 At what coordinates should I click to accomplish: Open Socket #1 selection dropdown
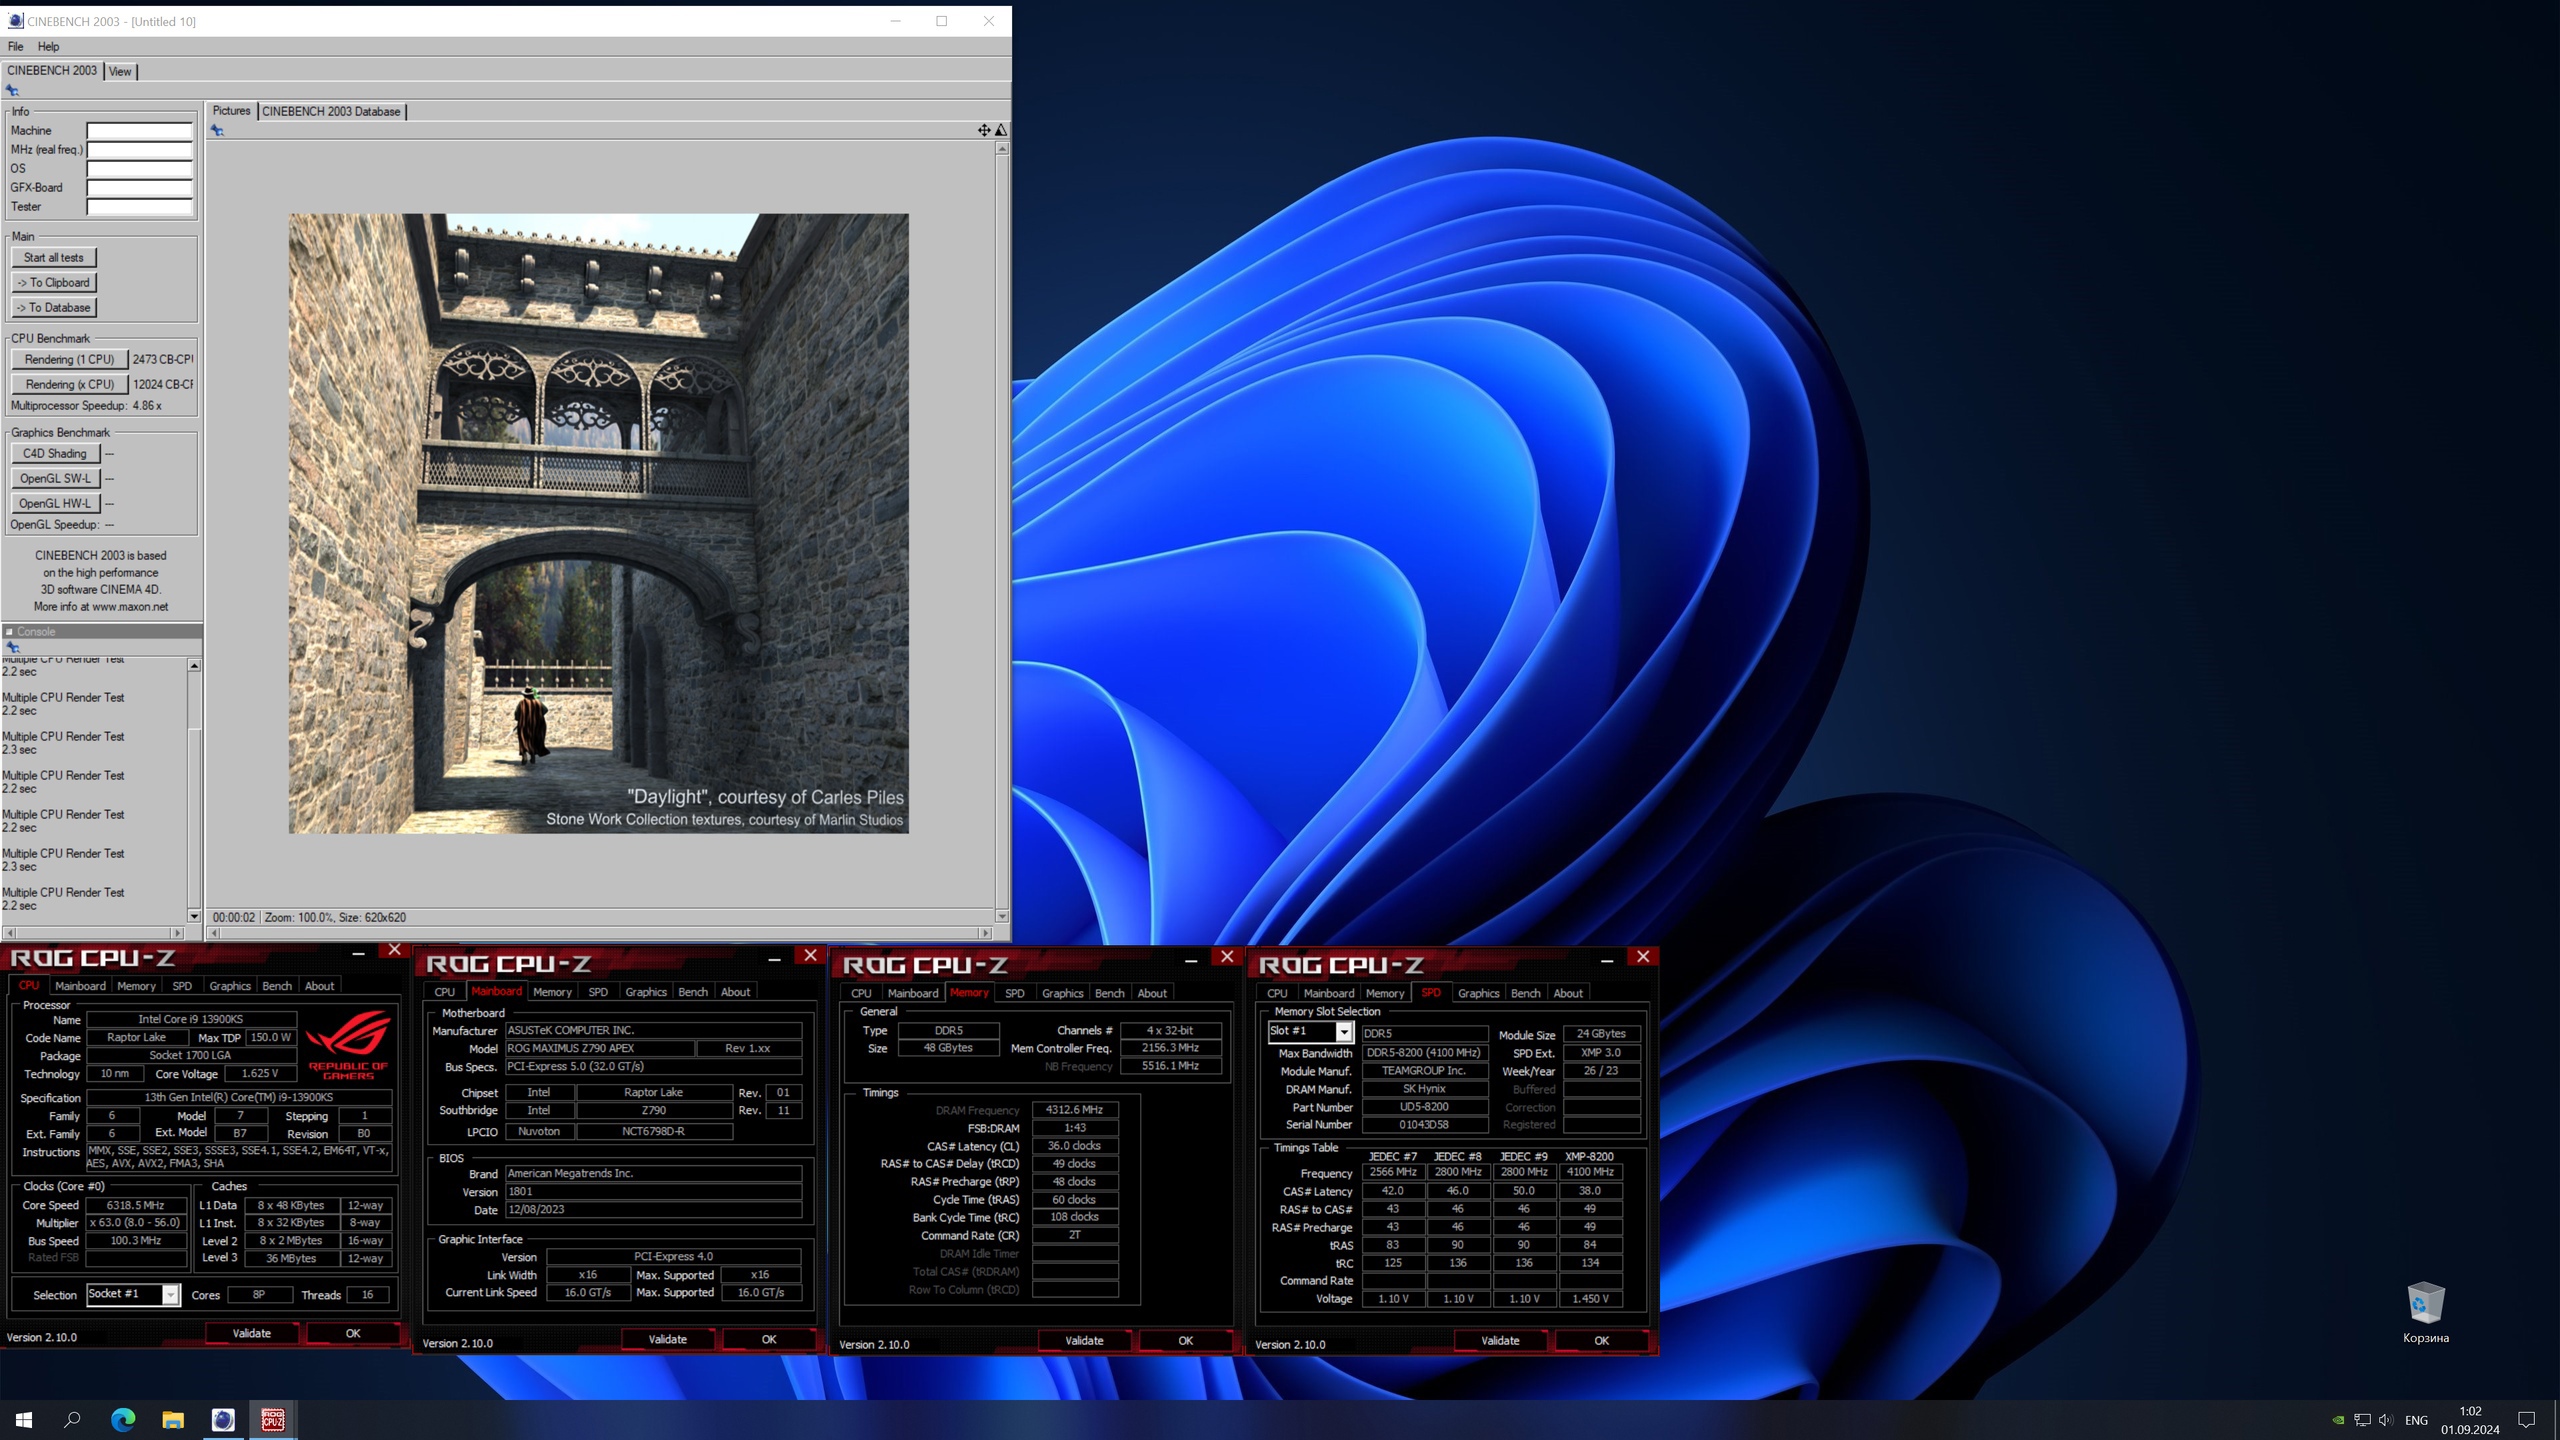[171, 1295]
